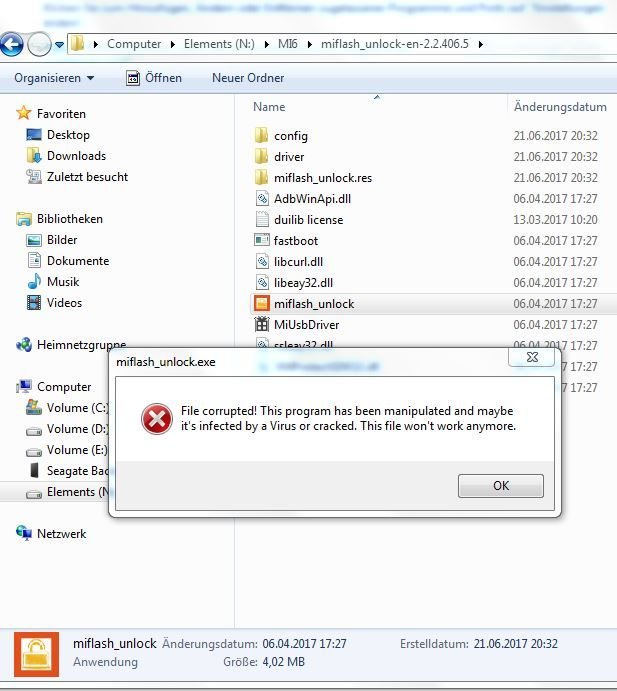
Task: Click Öffnen in the toolbar
Action: point(154,78)
